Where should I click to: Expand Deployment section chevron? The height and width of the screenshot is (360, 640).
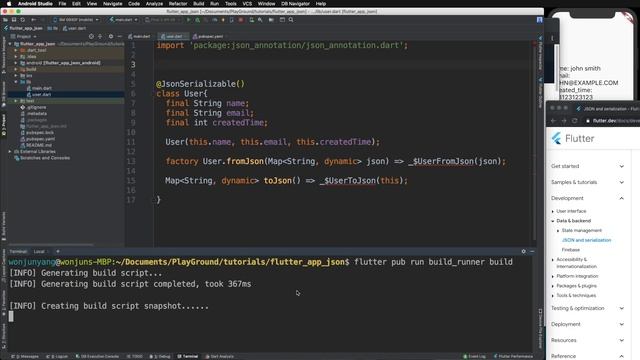621,324
